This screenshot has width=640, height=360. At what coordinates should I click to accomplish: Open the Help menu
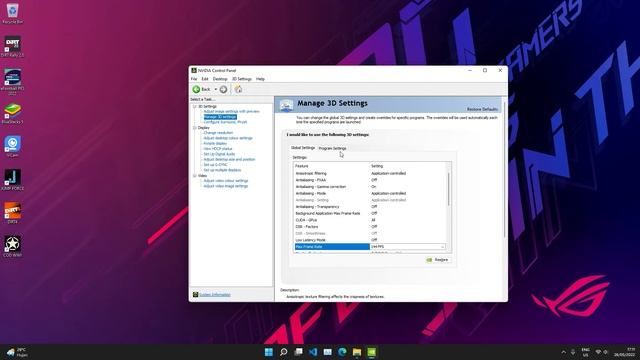tap(260, 79)
